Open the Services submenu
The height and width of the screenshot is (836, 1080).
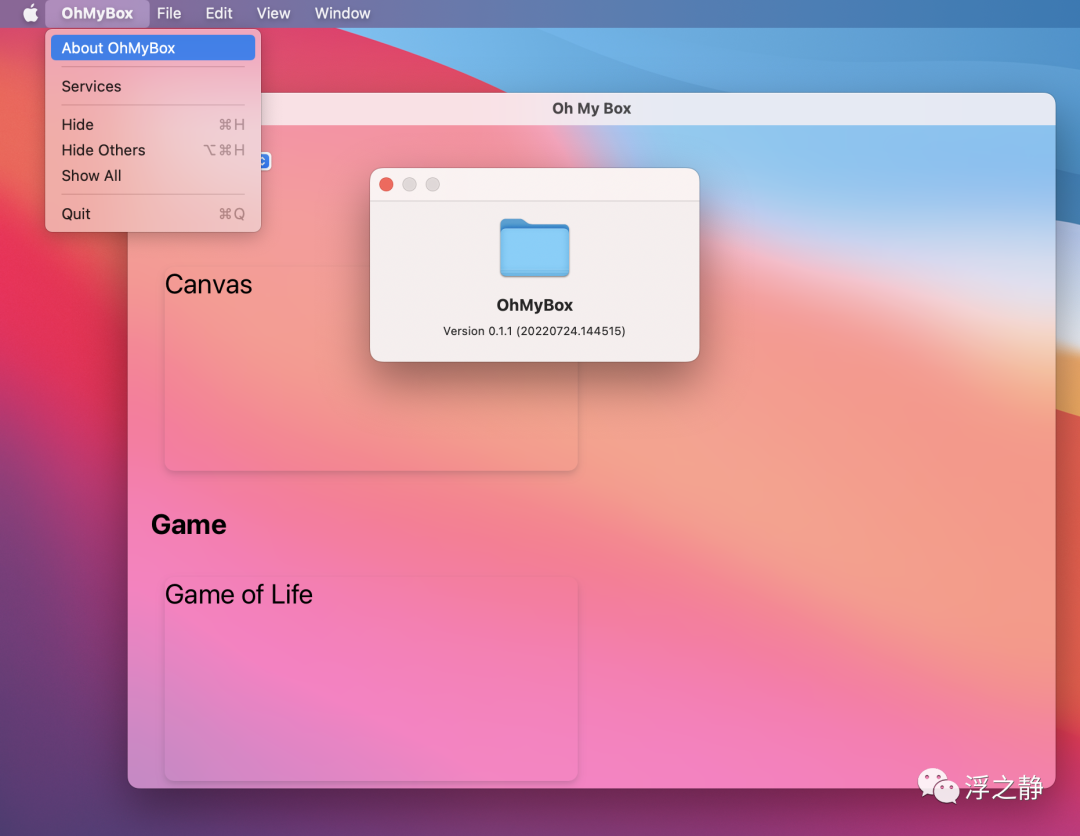153,86
